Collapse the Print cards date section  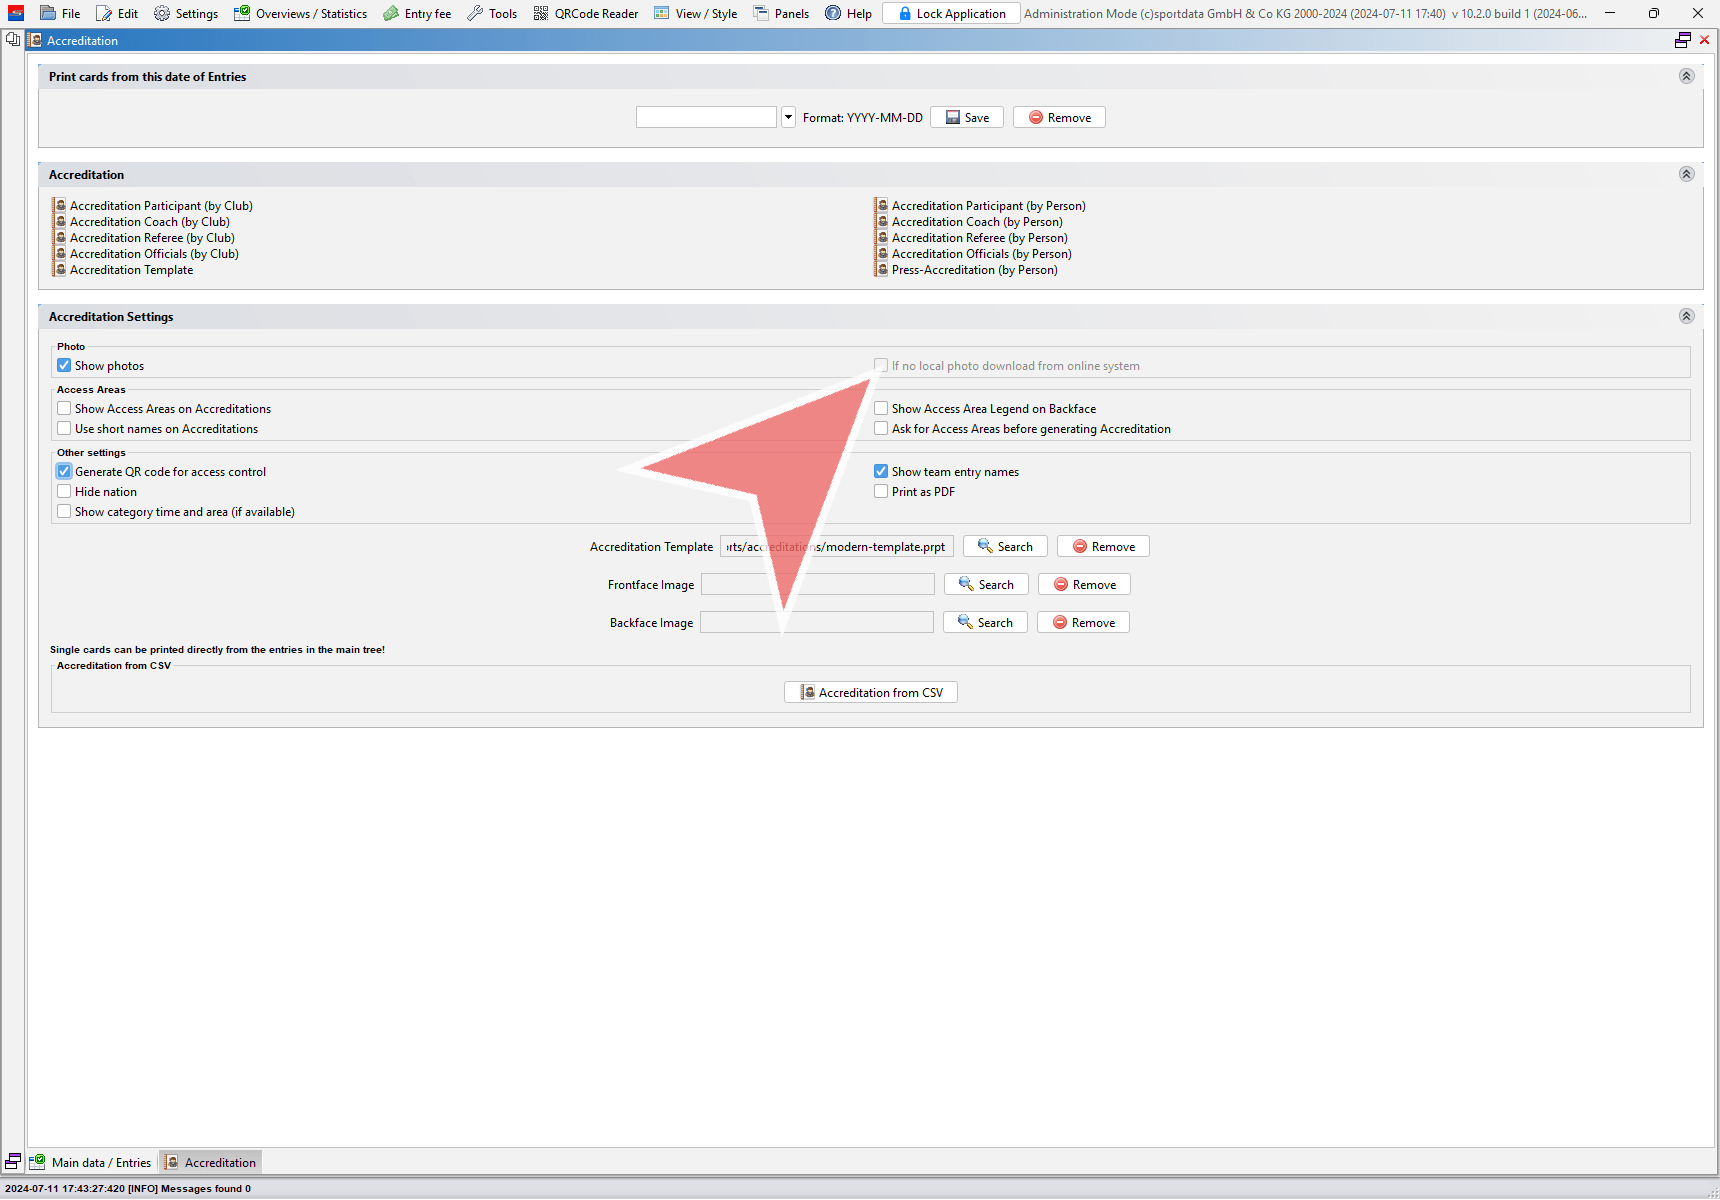tap(1686, 77)
